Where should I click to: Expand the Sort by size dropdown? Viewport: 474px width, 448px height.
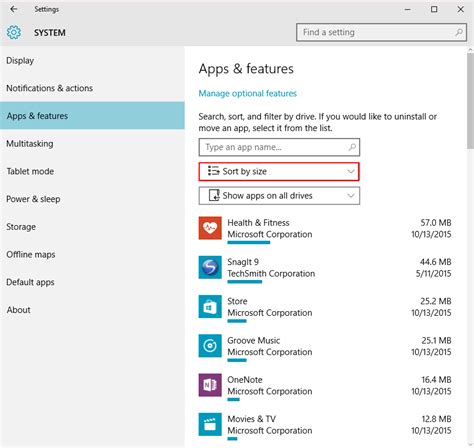pyautogui.click(x=279, y=172)
